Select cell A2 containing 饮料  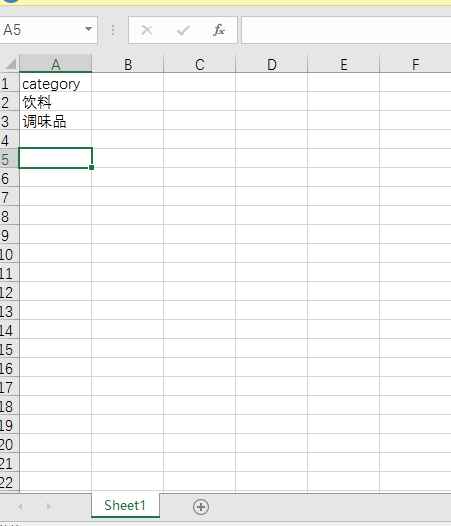click(x=55, y=102)
